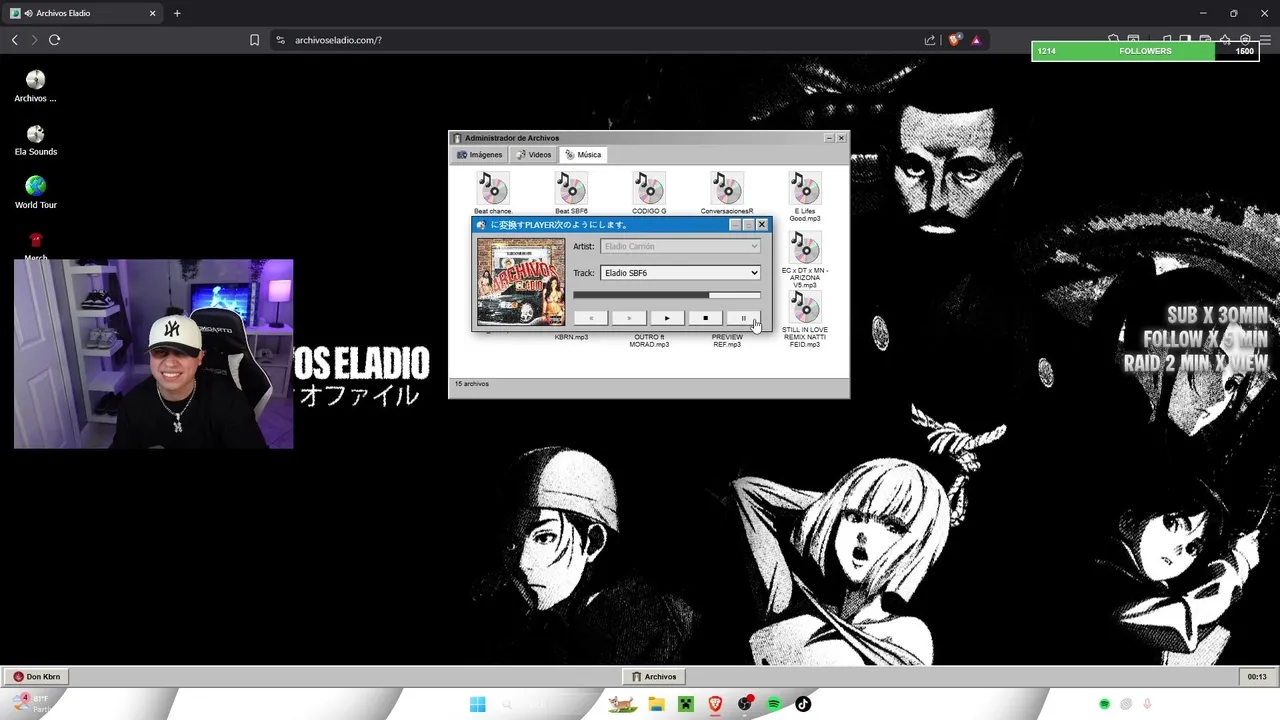This screenshot has height=720, width=1280.
Task: Reload the browser page
Action: click(54, 40)
